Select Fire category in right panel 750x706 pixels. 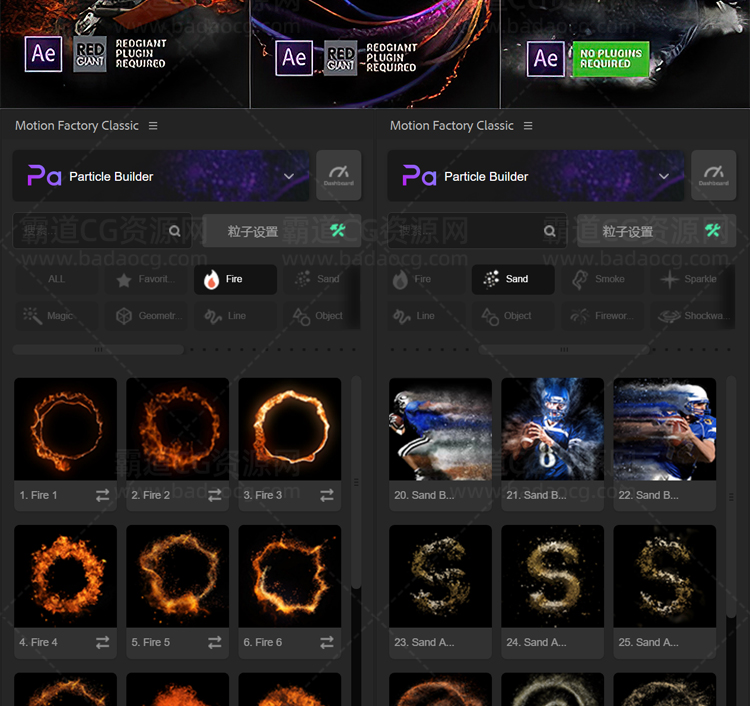(426, 279)
